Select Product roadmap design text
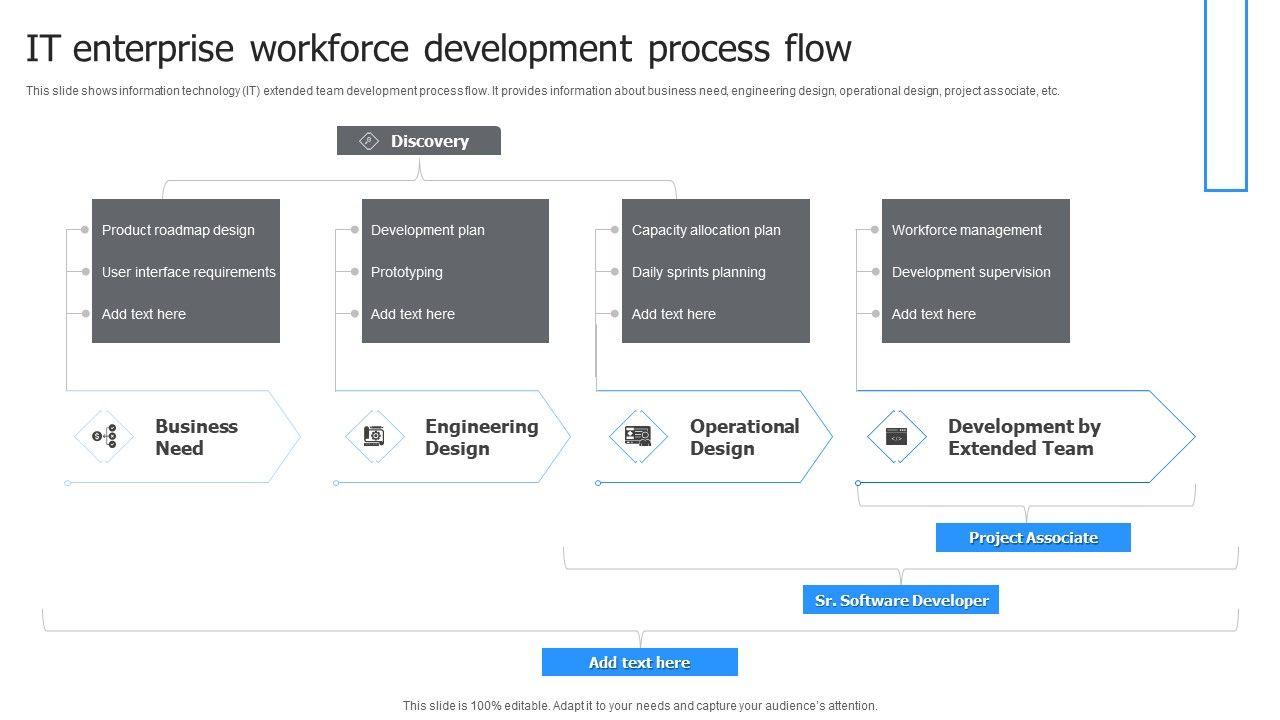 click(178, 230)
